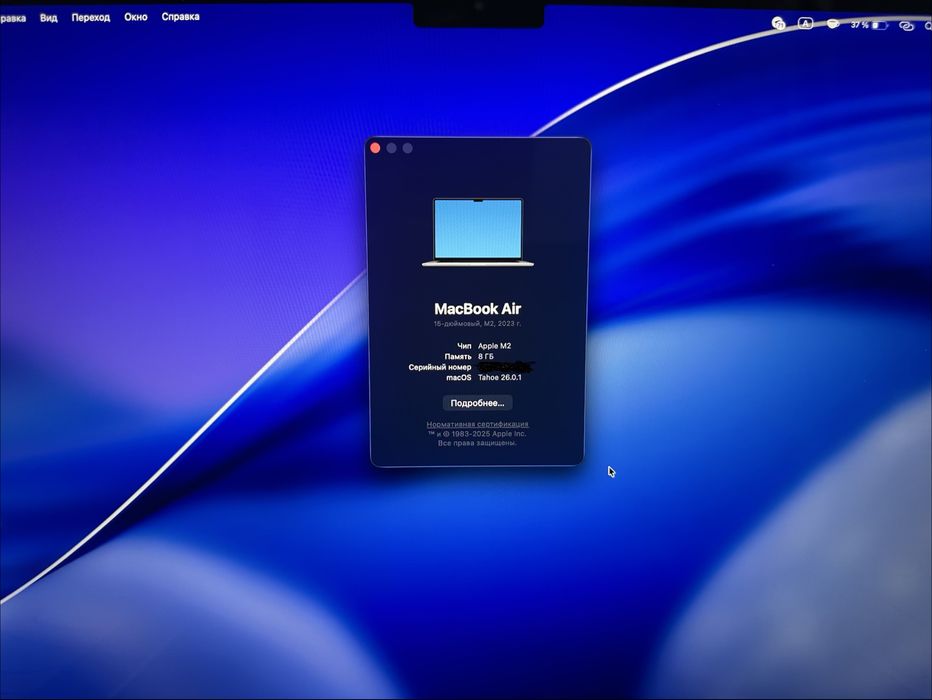Open the Переход menu
Screen dimensions: 932x700
pyautogui.click(x=90, y=18)
